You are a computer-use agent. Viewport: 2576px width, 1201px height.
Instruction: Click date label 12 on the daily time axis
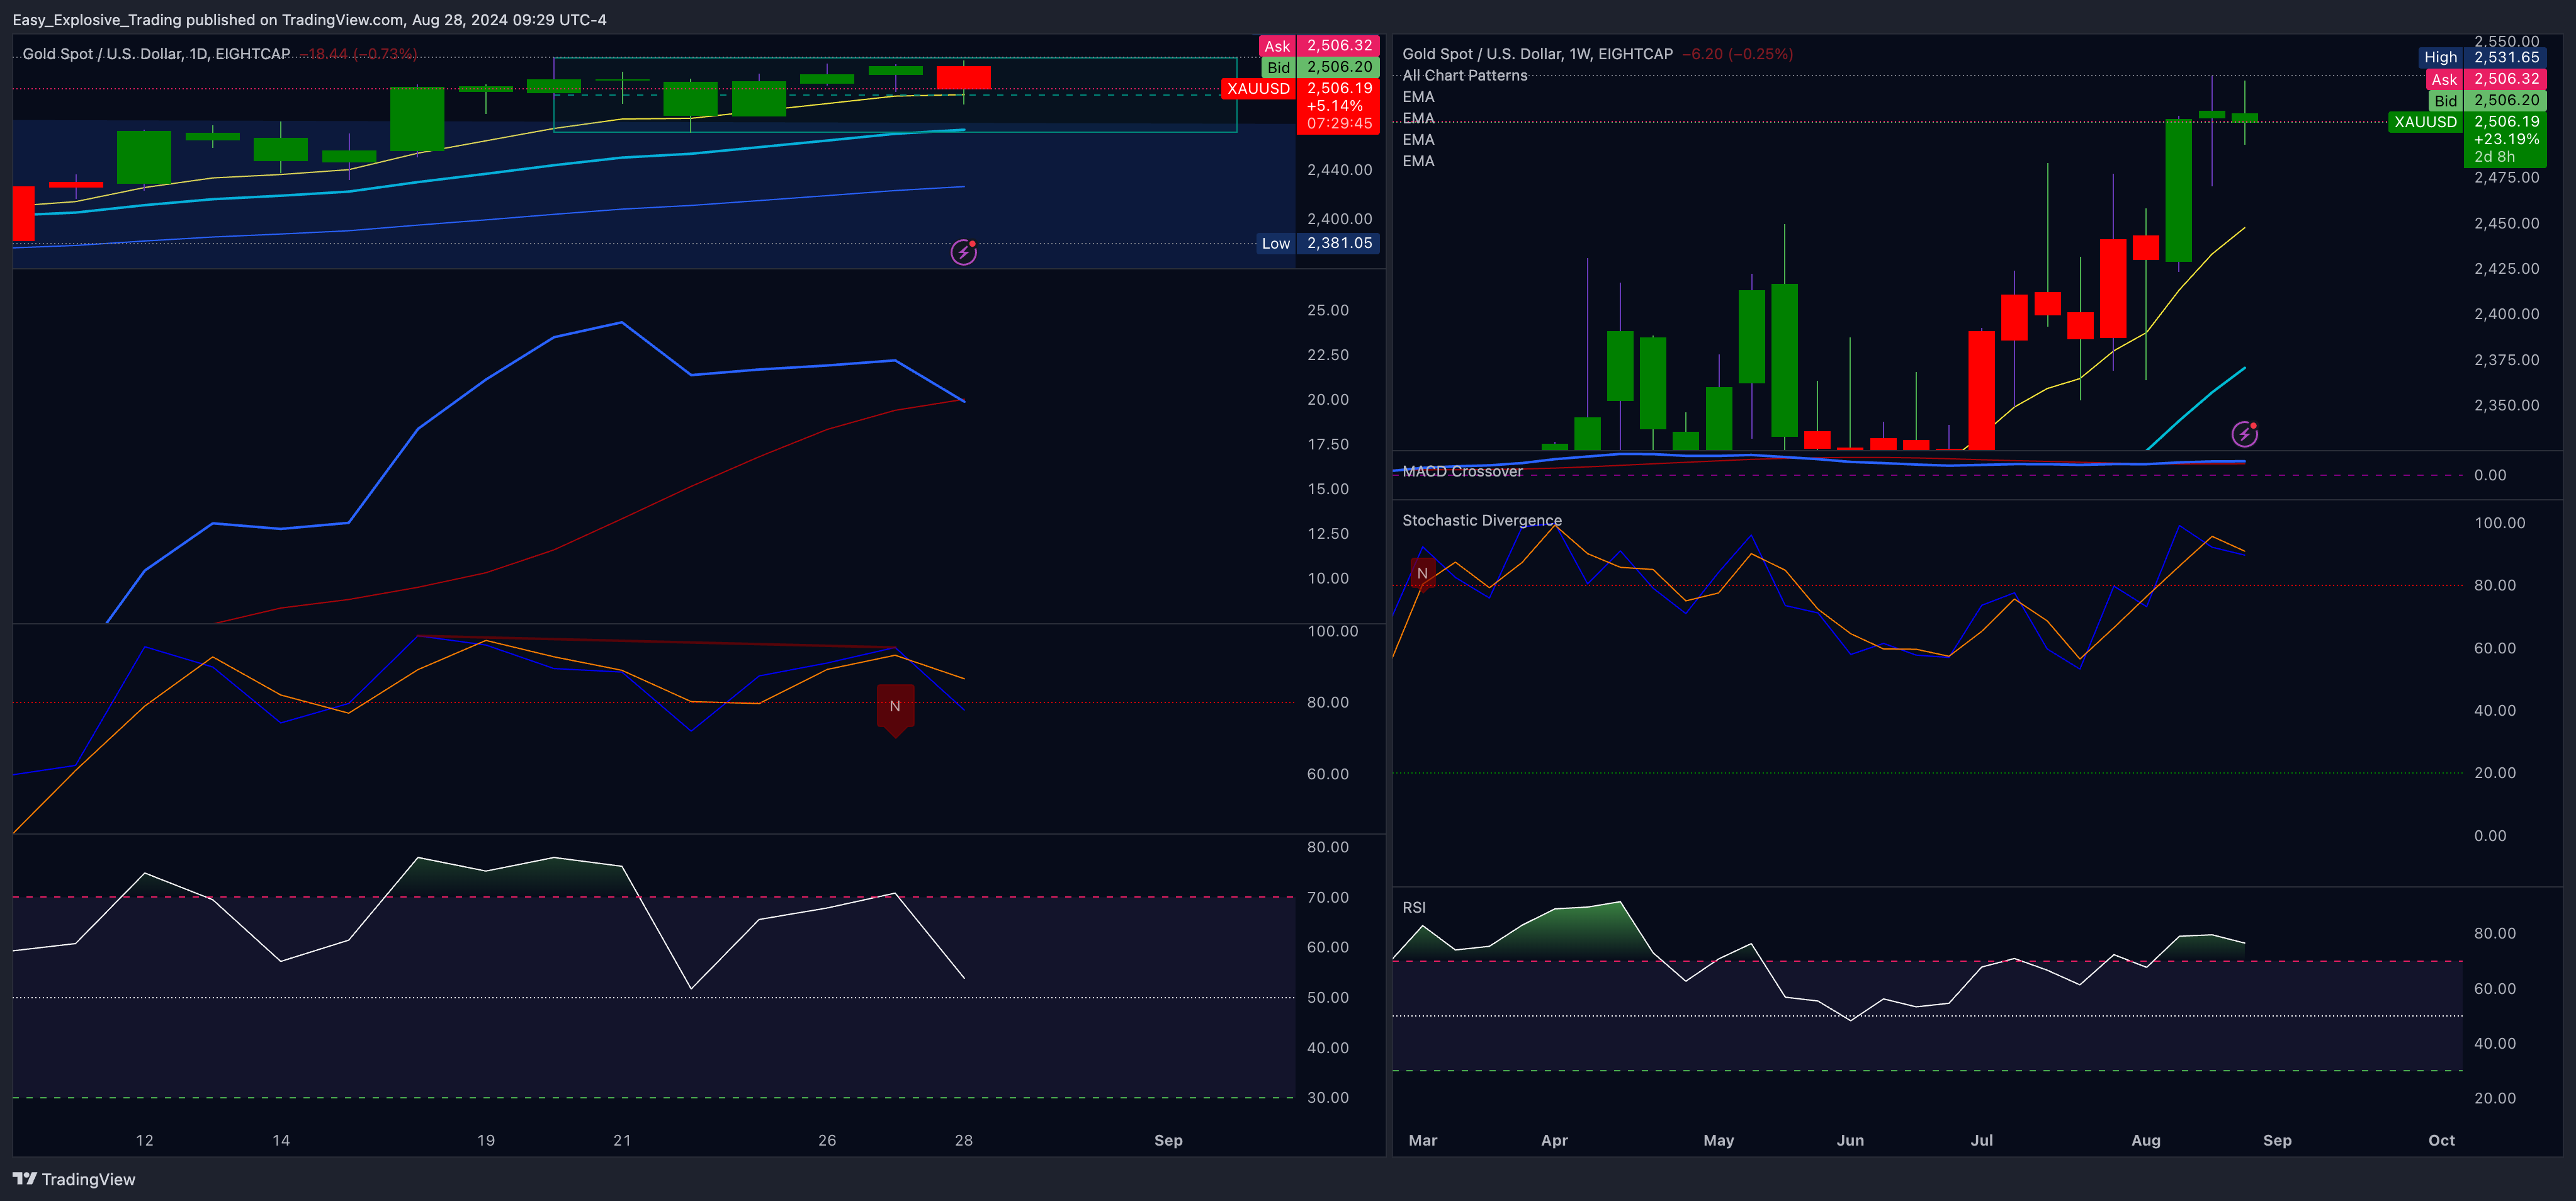145,1140
